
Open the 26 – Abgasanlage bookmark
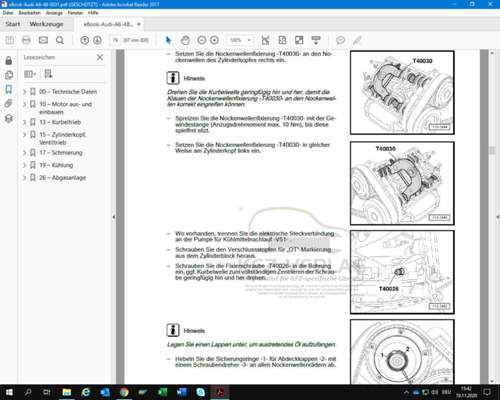(x=62, y=178)
